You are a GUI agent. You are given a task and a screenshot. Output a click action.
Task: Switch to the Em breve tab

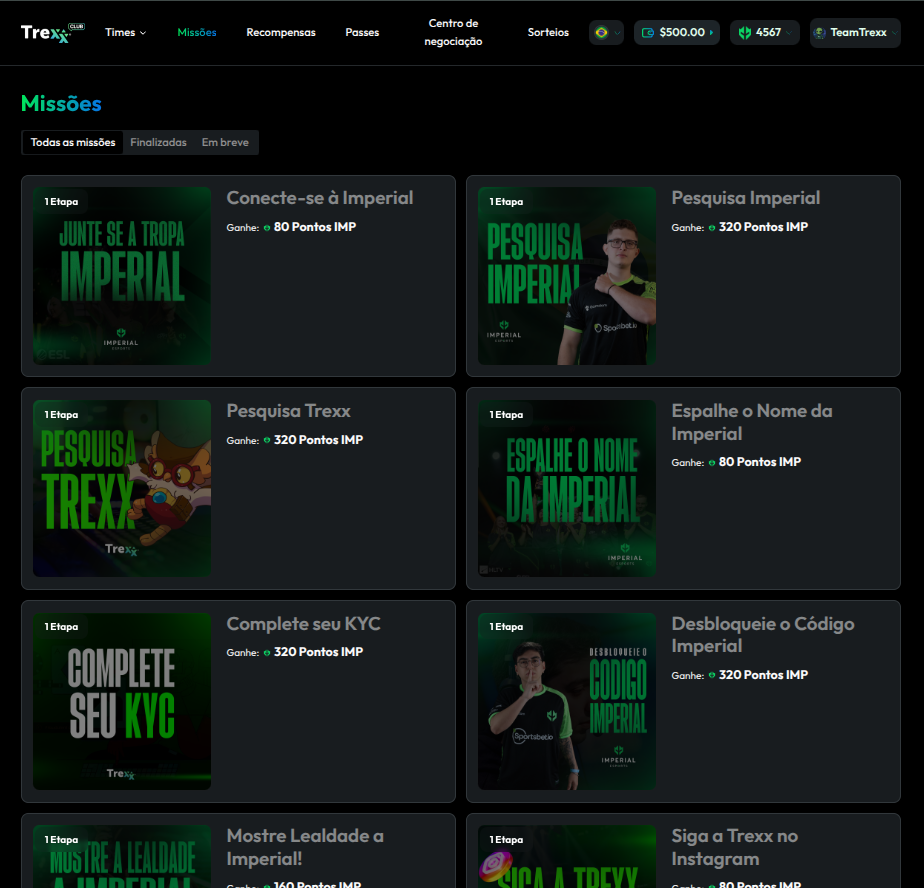click(x=225, y=143)
